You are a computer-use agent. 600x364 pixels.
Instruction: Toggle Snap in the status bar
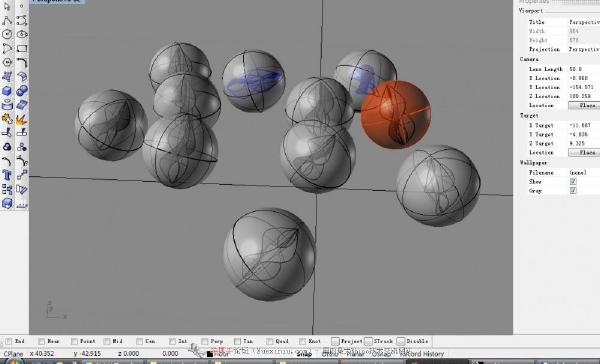coord(305,354)
